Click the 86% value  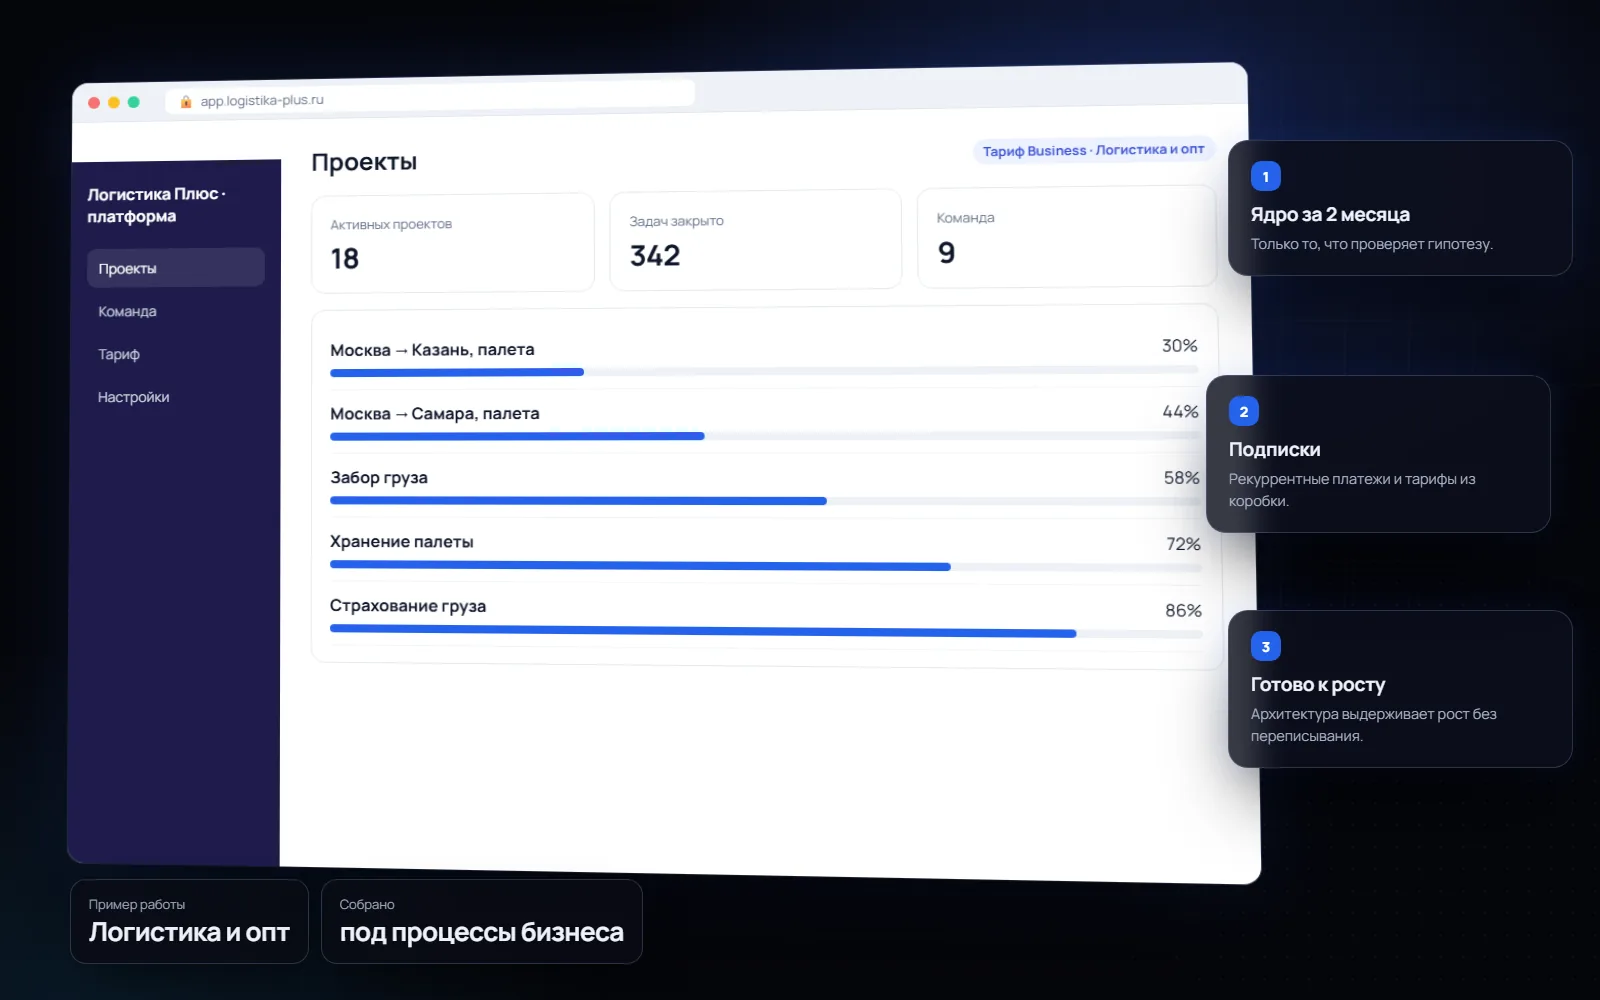click(1183, 610)
